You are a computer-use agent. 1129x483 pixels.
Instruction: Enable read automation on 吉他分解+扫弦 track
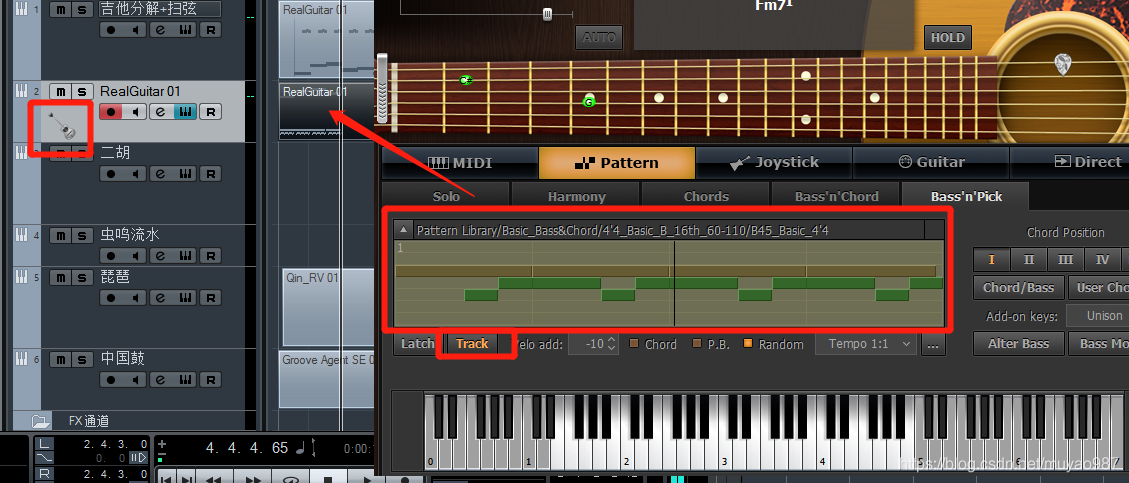[x=210, y=30]
